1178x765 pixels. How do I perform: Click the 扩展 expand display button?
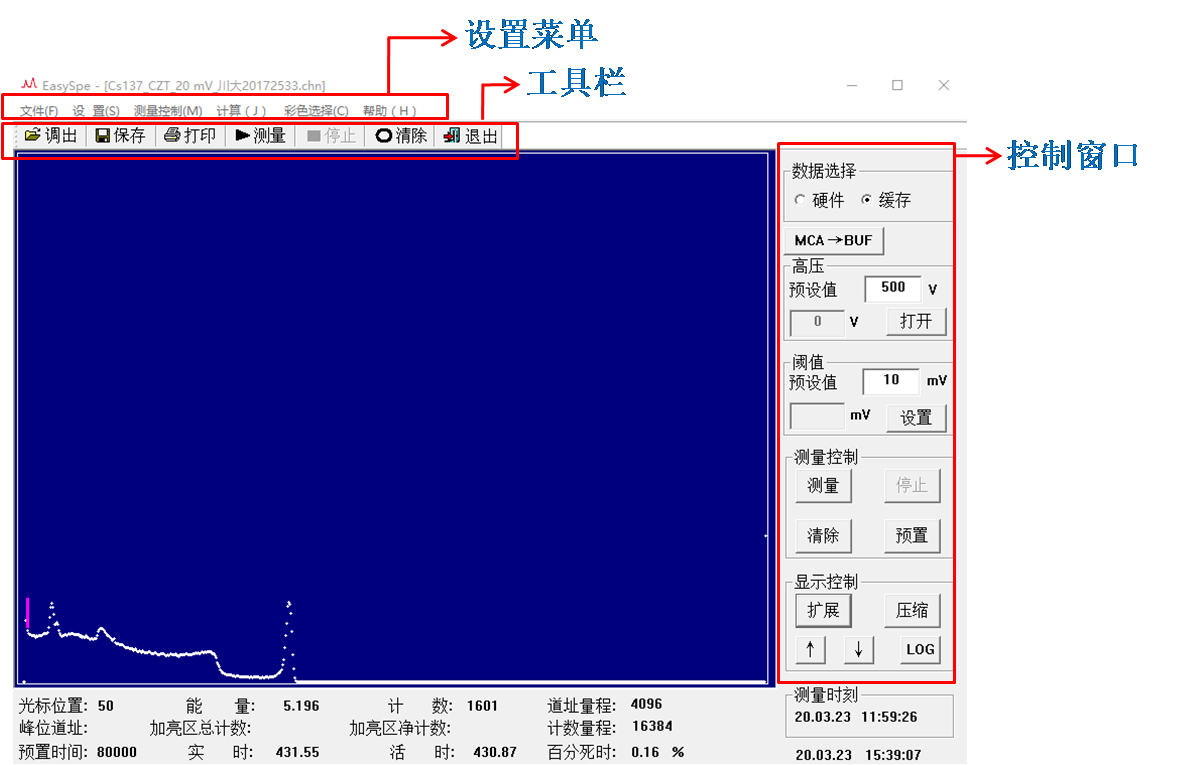tap(822, 610)
